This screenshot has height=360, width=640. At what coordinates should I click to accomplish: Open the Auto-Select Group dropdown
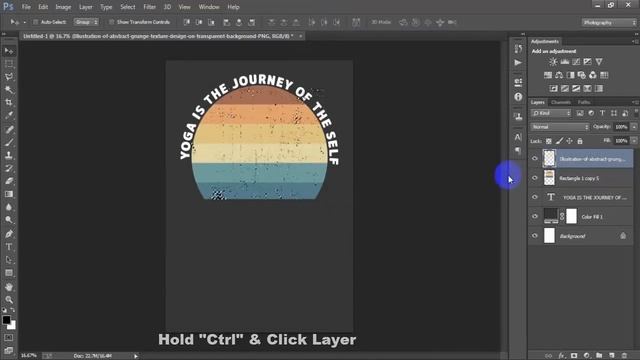click(x=86, y=22)
